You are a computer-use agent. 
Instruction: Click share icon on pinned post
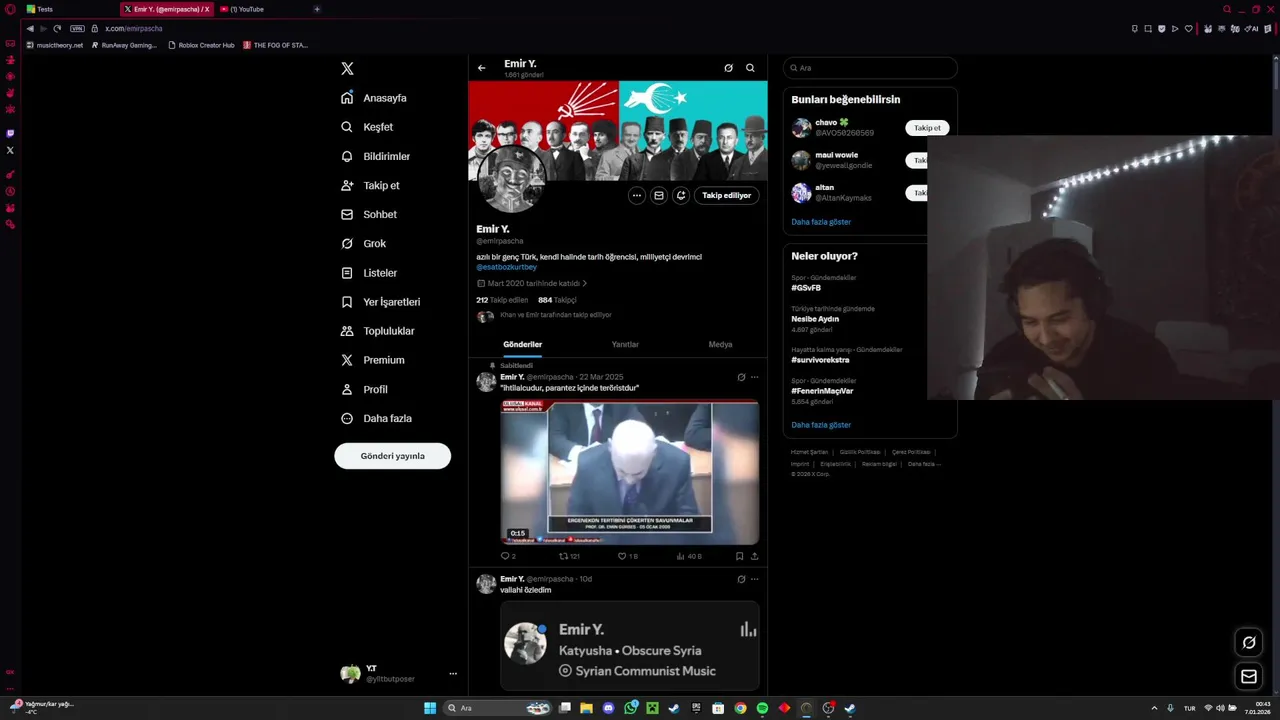click(x=754, y=556)
